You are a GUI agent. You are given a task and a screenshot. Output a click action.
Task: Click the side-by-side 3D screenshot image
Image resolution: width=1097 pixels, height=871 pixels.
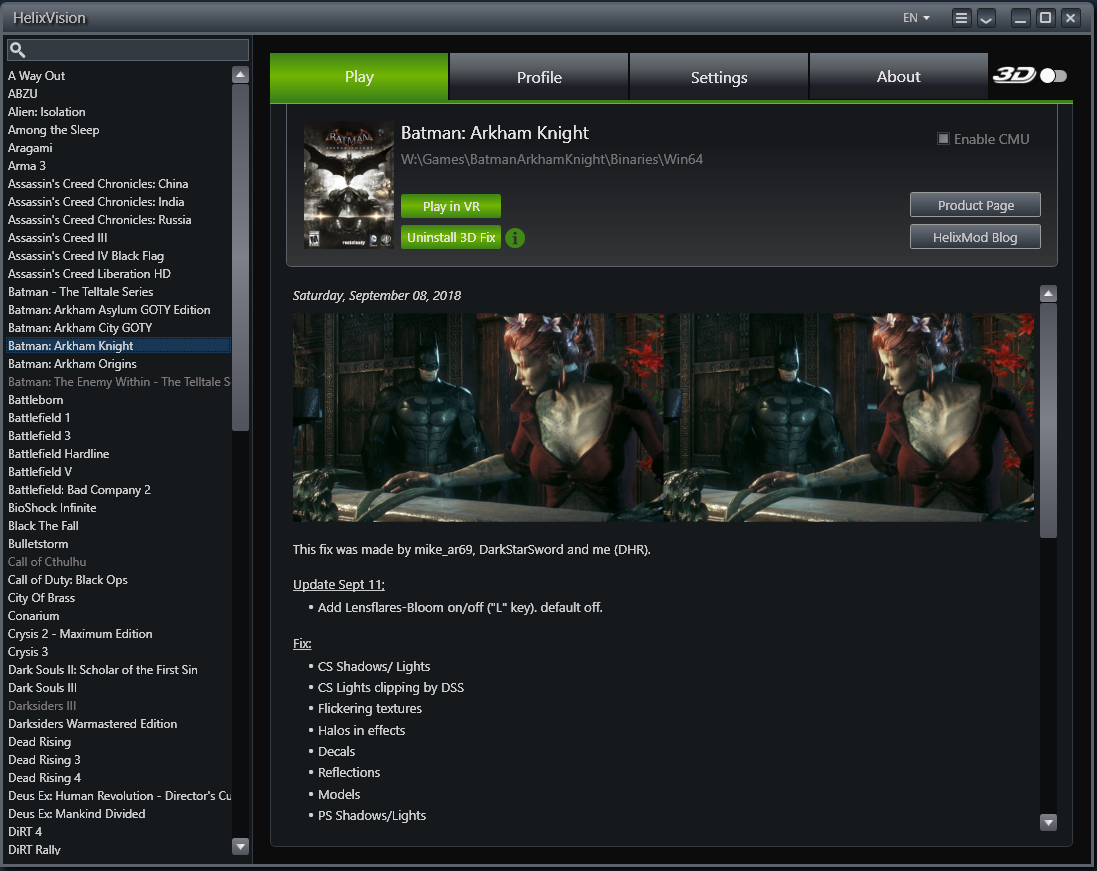(663, 417)
